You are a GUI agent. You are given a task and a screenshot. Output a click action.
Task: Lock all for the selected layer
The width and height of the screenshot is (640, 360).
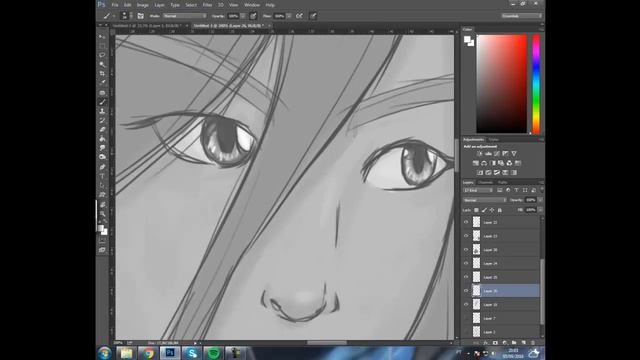pos(500,210)
